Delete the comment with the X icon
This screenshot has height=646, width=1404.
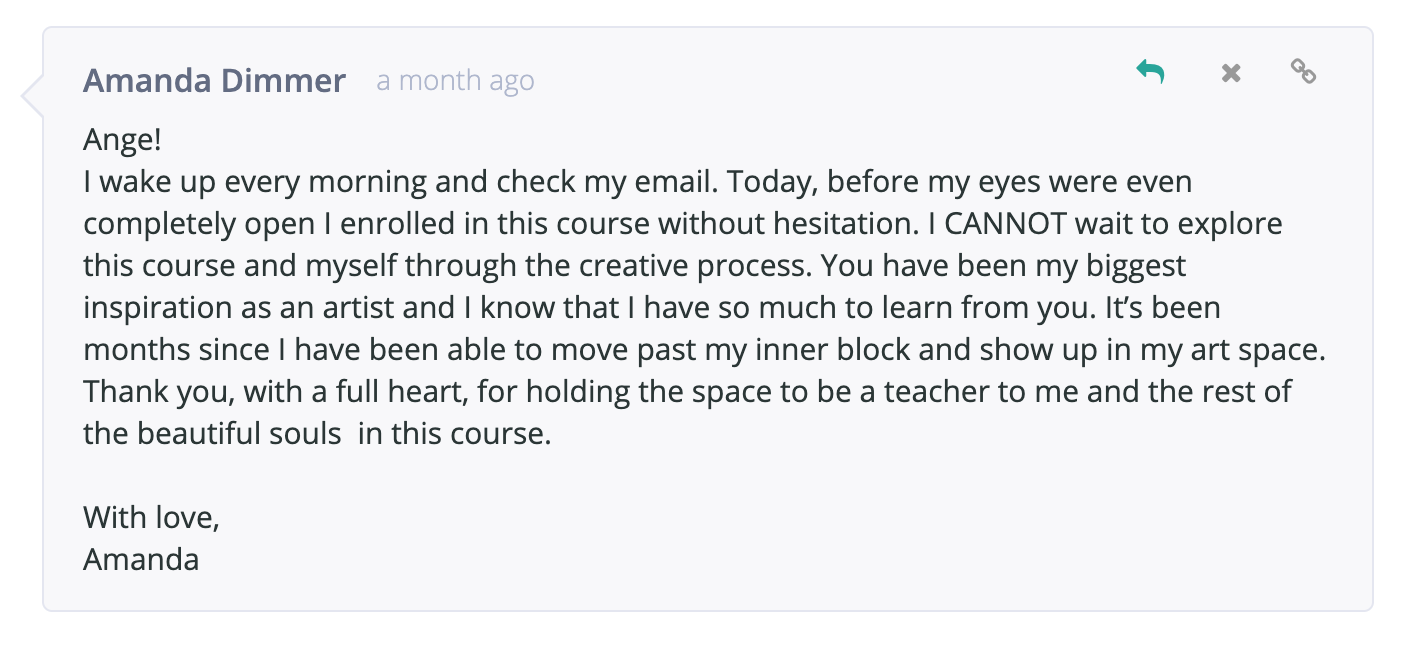pos(1231,73)
